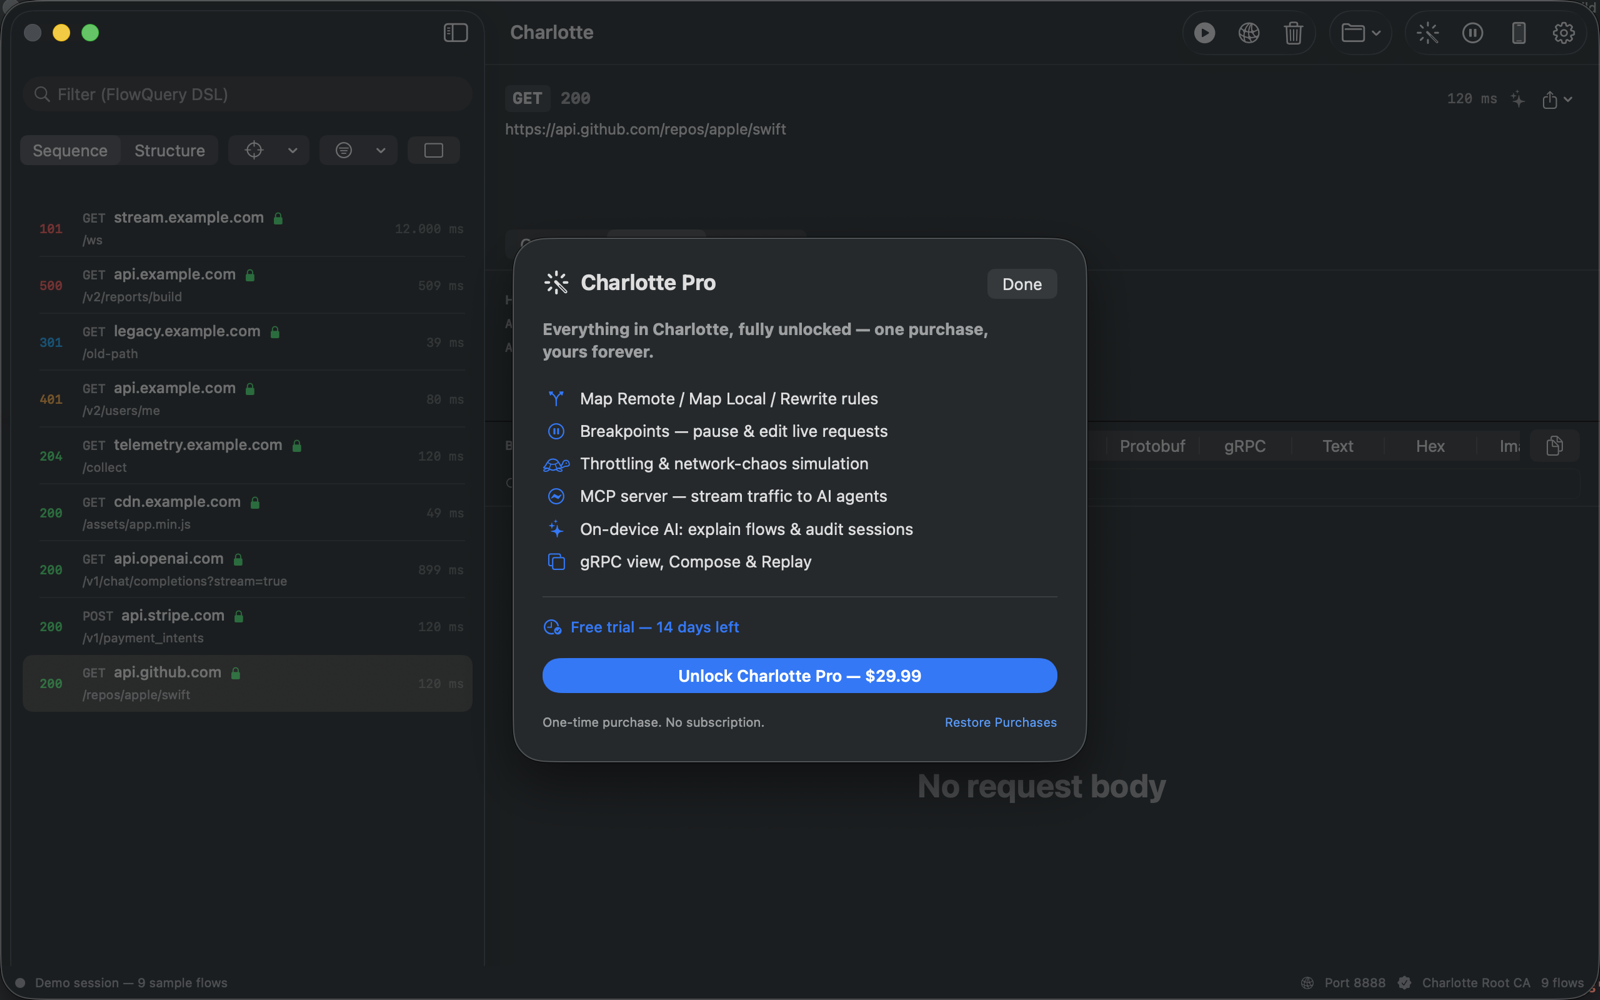Click the AI sparkle icon beside 120 ms

(1518, 99)
